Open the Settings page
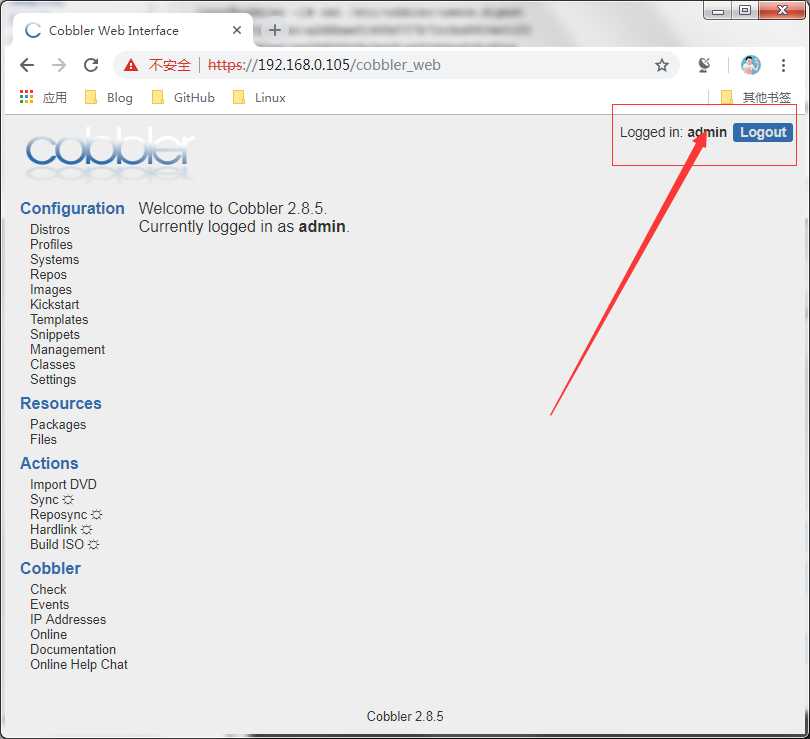This screenshot has width=810, height=739. point(53,380)
